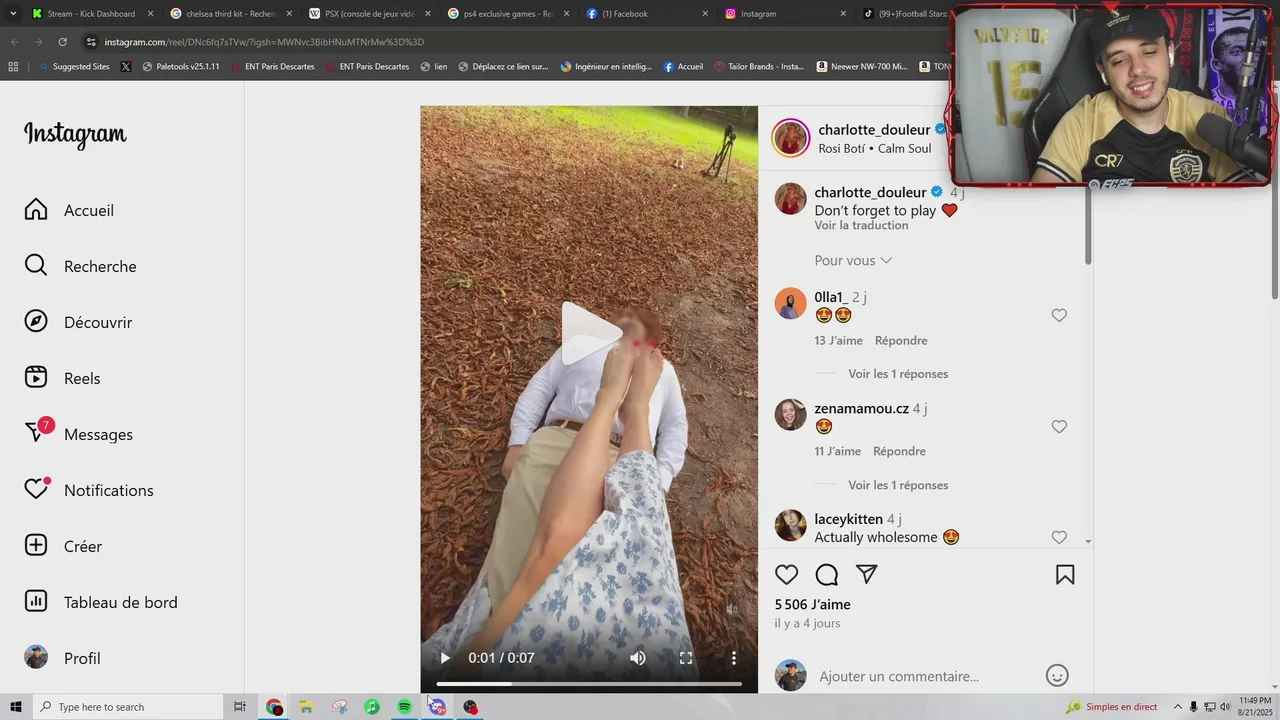Like the 0lla1_ comment

pos(1059,315)
